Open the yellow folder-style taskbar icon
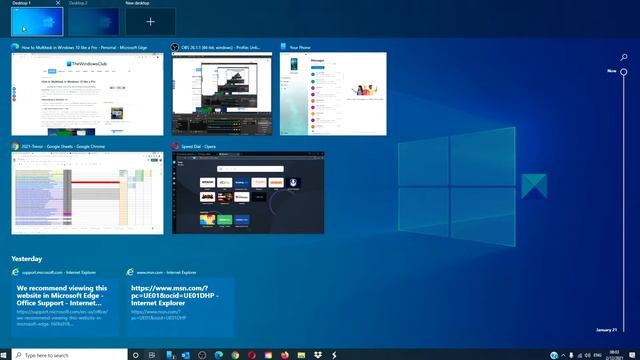 pos(301,355)
